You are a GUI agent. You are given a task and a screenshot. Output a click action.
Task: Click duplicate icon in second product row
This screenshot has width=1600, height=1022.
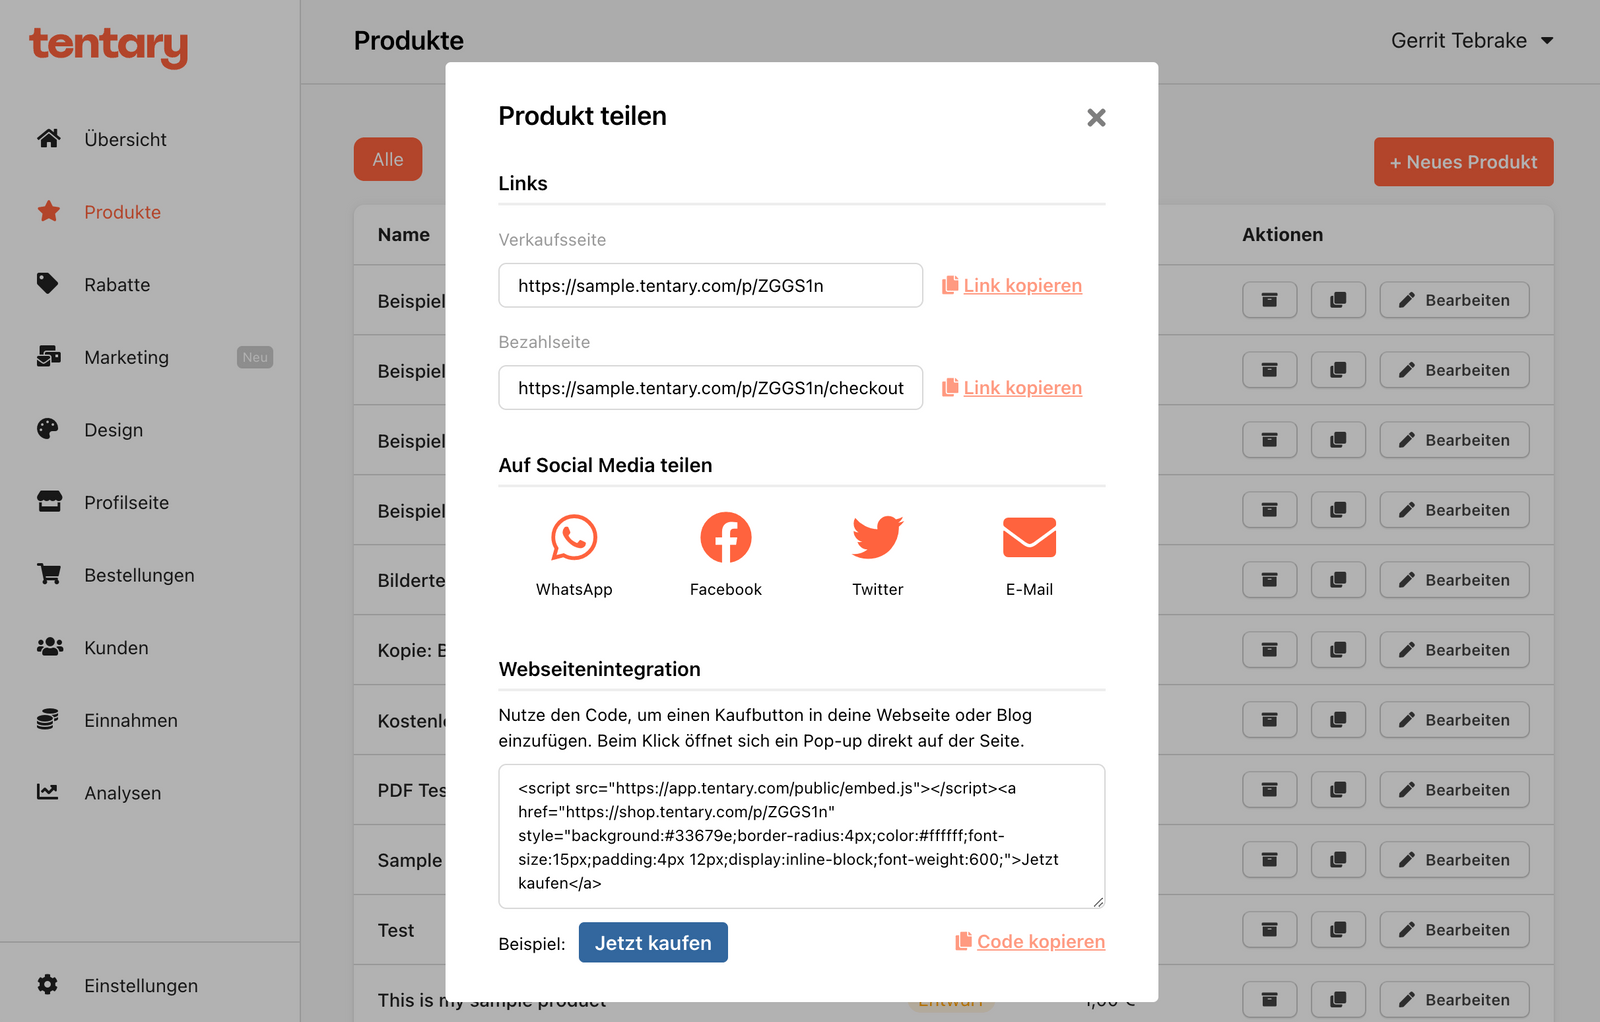1338,370
